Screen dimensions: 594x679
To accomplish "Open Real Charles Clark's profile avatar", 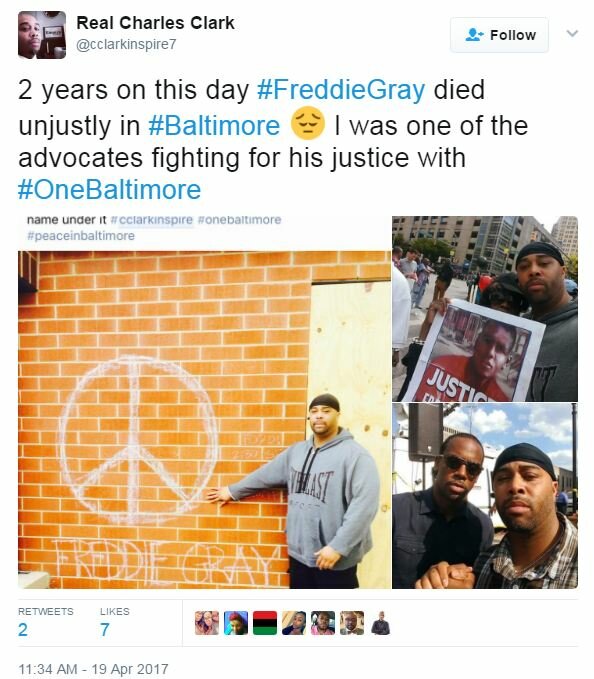I will tap(42, 35).
